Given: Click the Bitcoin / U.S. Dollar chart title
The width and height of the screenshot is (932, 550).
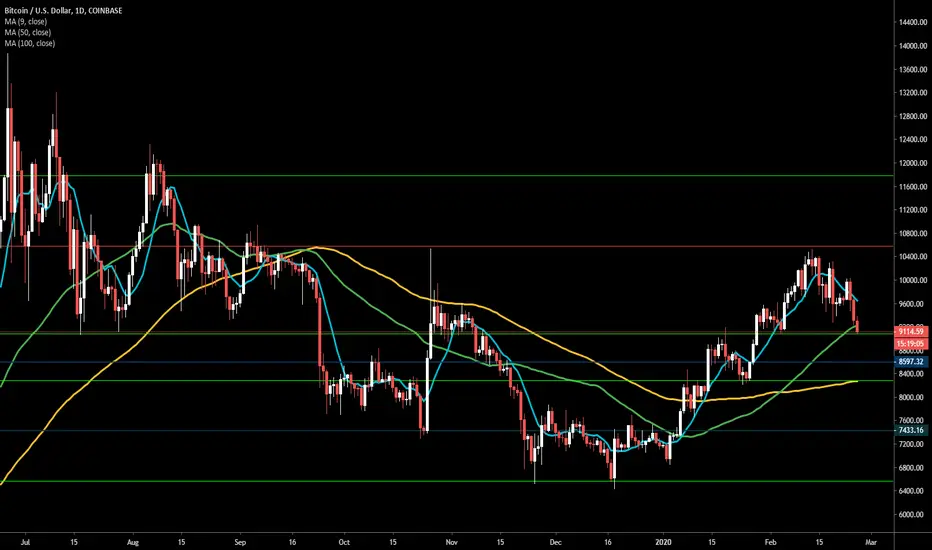Looking at the screenshot, I should [63, 11].
